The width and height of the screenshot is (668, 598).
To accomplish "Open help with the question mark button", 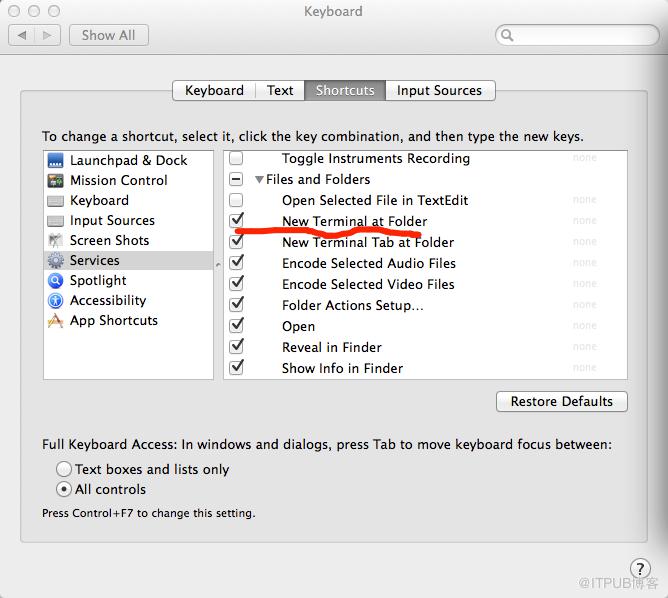I will point(640,568).
